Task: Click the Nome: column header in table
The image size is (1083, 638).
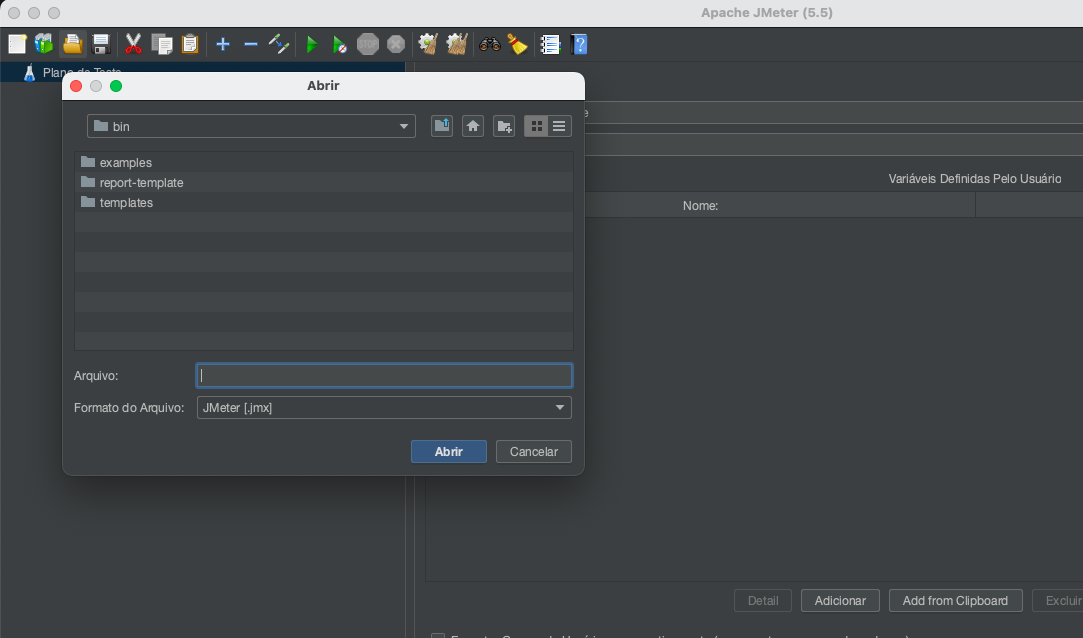Action: click(700, 206)
